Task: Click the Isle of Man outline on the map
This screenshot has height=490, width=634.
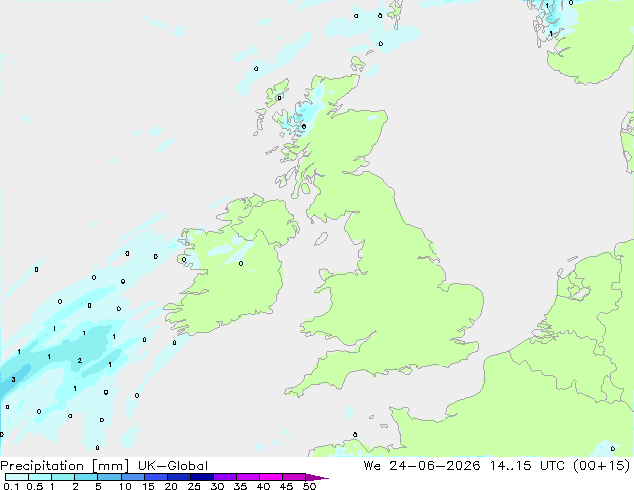Action: [x=321, y=239]
